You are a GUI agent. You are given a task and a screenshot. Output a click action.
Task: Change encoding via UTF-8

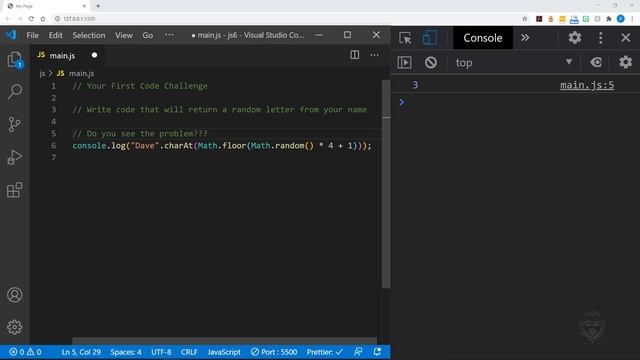click(161, 352)
